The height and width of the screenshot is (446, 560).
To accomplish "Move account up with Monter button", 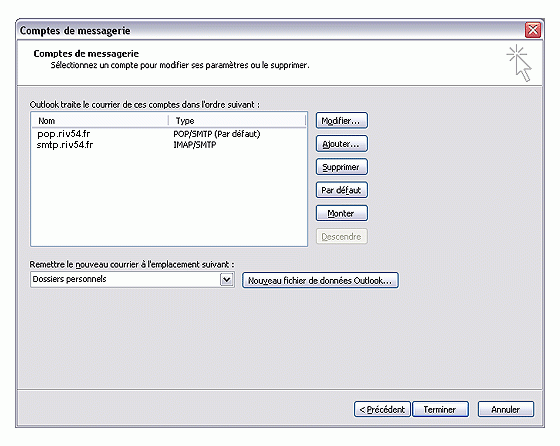I will [x=341, y=213].
